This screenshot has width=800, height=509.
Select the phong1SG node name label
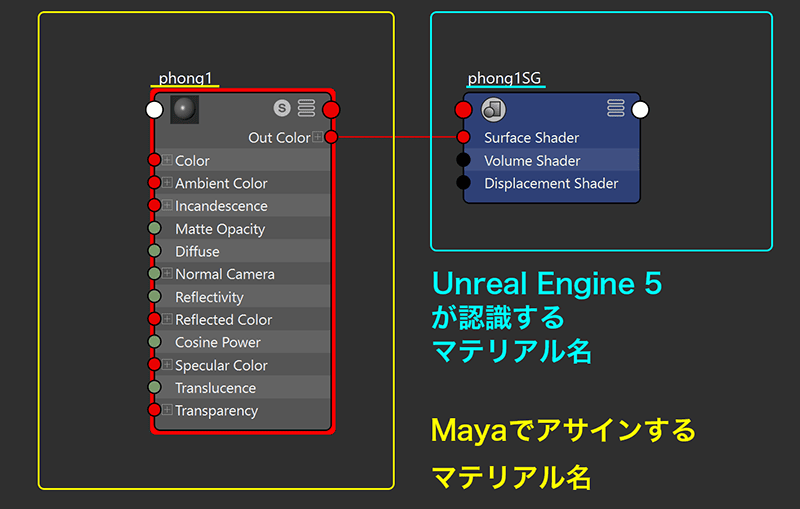coord(504,78)
